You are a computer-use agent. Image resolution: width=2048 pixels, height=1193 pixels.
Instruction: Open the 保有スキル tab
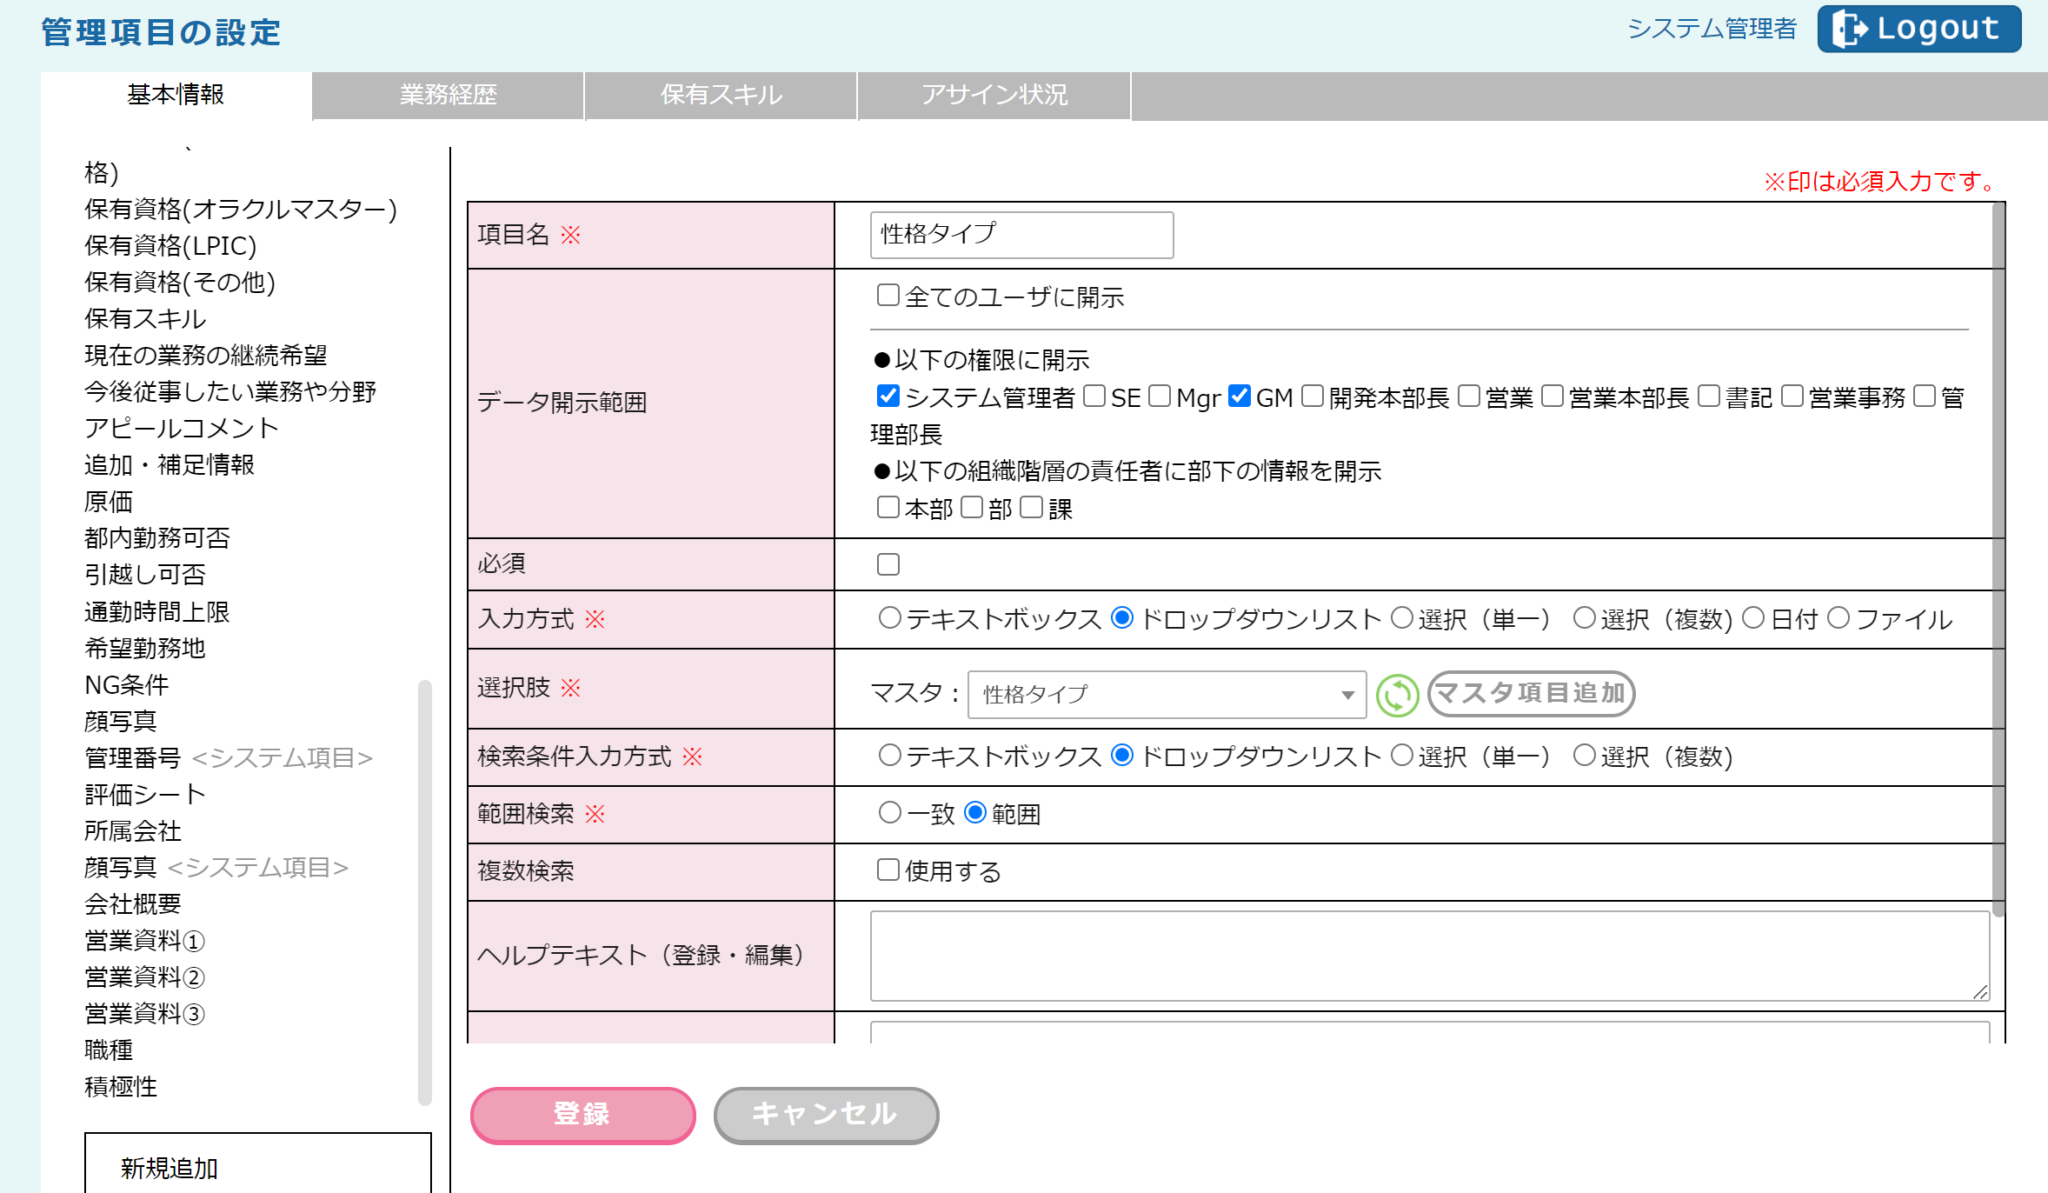[x=721, y=95]
